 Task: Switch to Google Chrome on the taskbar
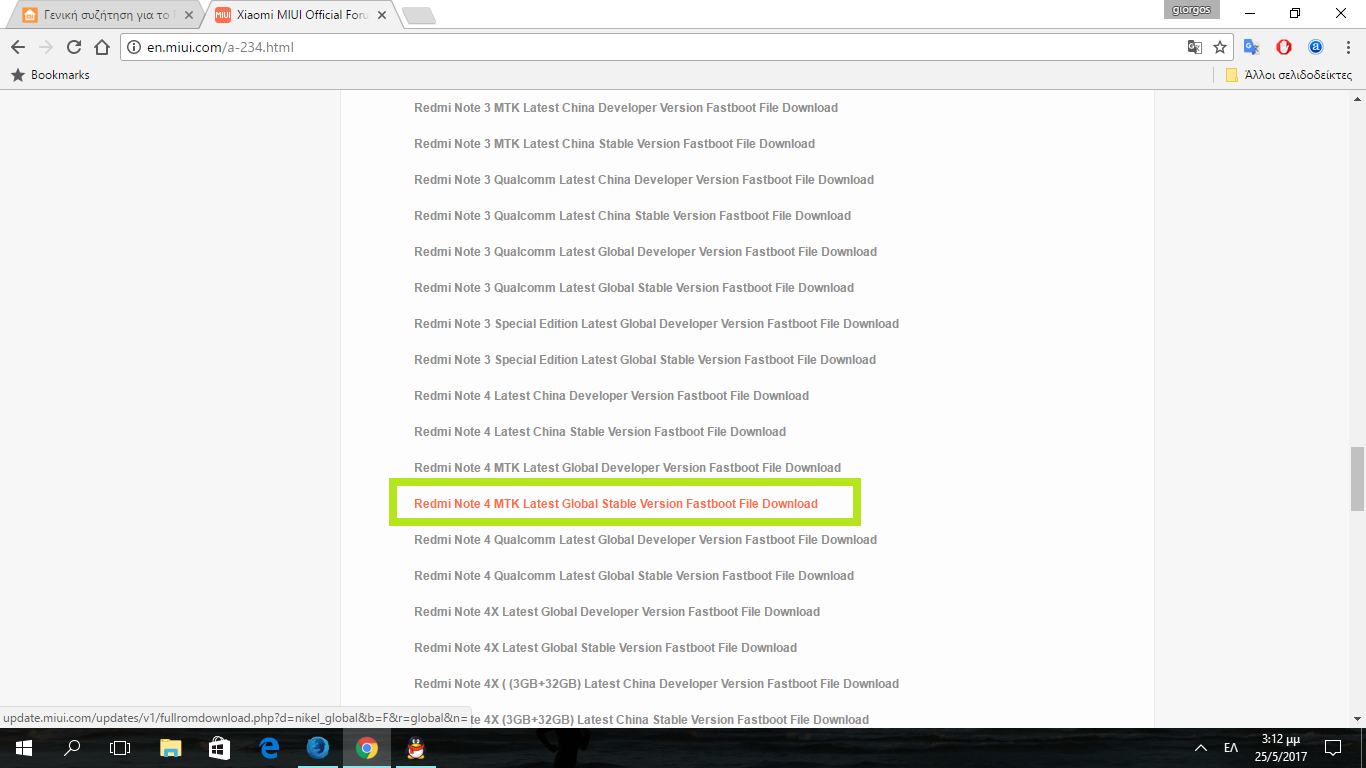click(367, 748)
